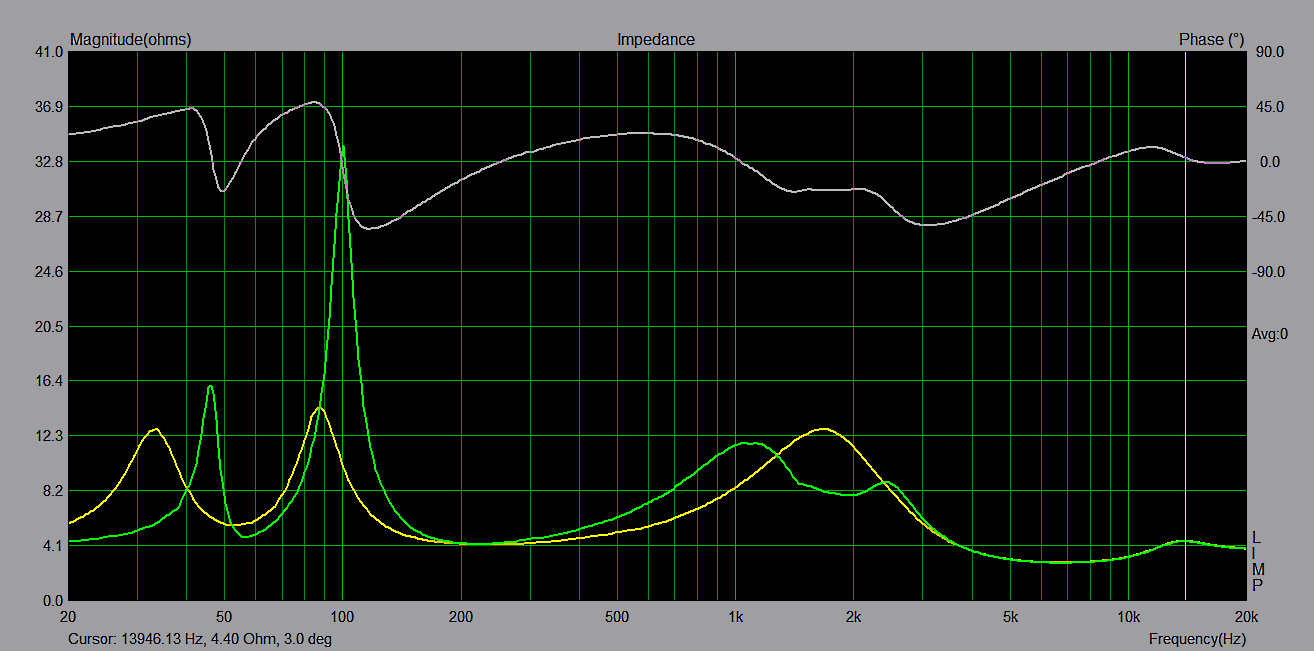Click the '5k' frequency axis label
The image size is (1314, 651).
click(1010, 616)
